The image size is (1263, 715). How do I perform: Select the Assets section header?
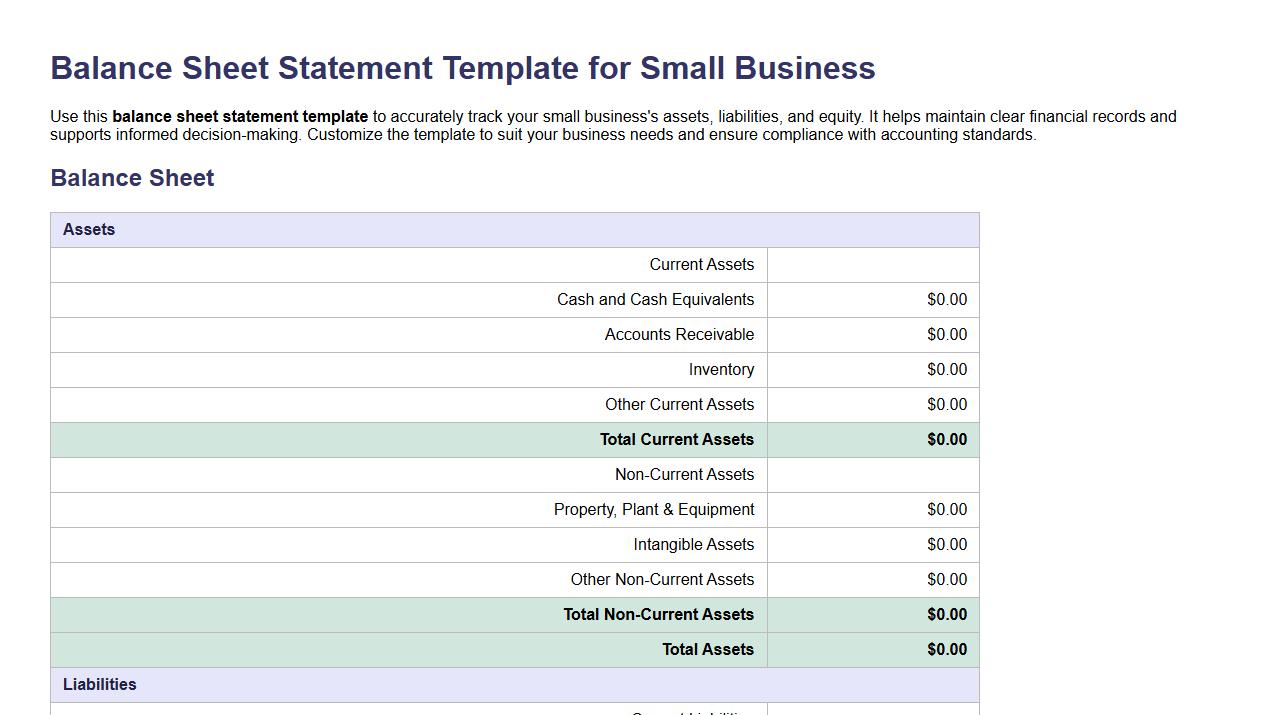click(89, 229)
